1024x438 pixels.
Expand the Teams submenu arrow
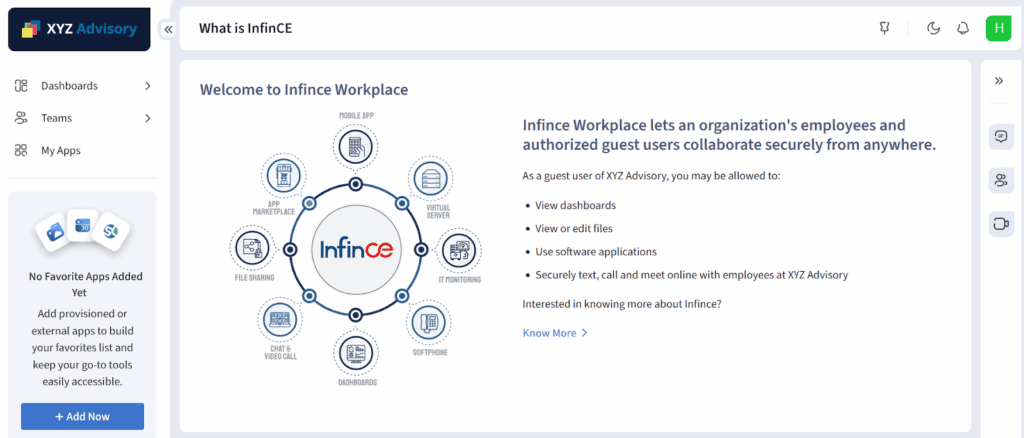[x=148, y=118]
